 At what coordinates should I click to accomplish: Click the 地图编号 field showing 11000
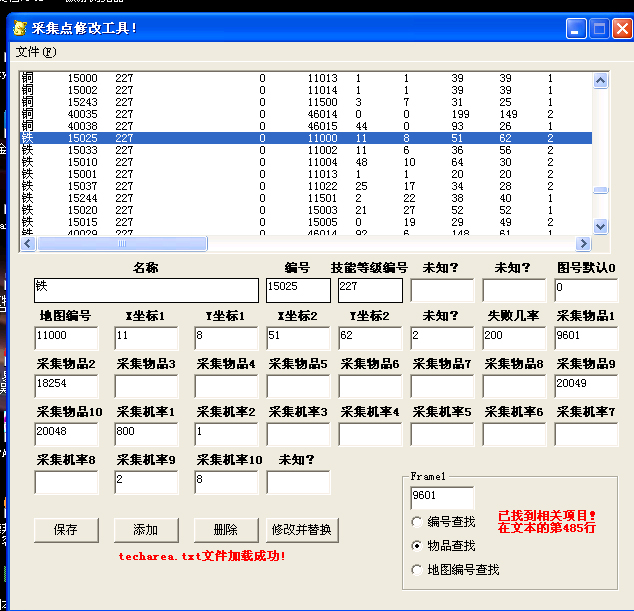[66, 338]
